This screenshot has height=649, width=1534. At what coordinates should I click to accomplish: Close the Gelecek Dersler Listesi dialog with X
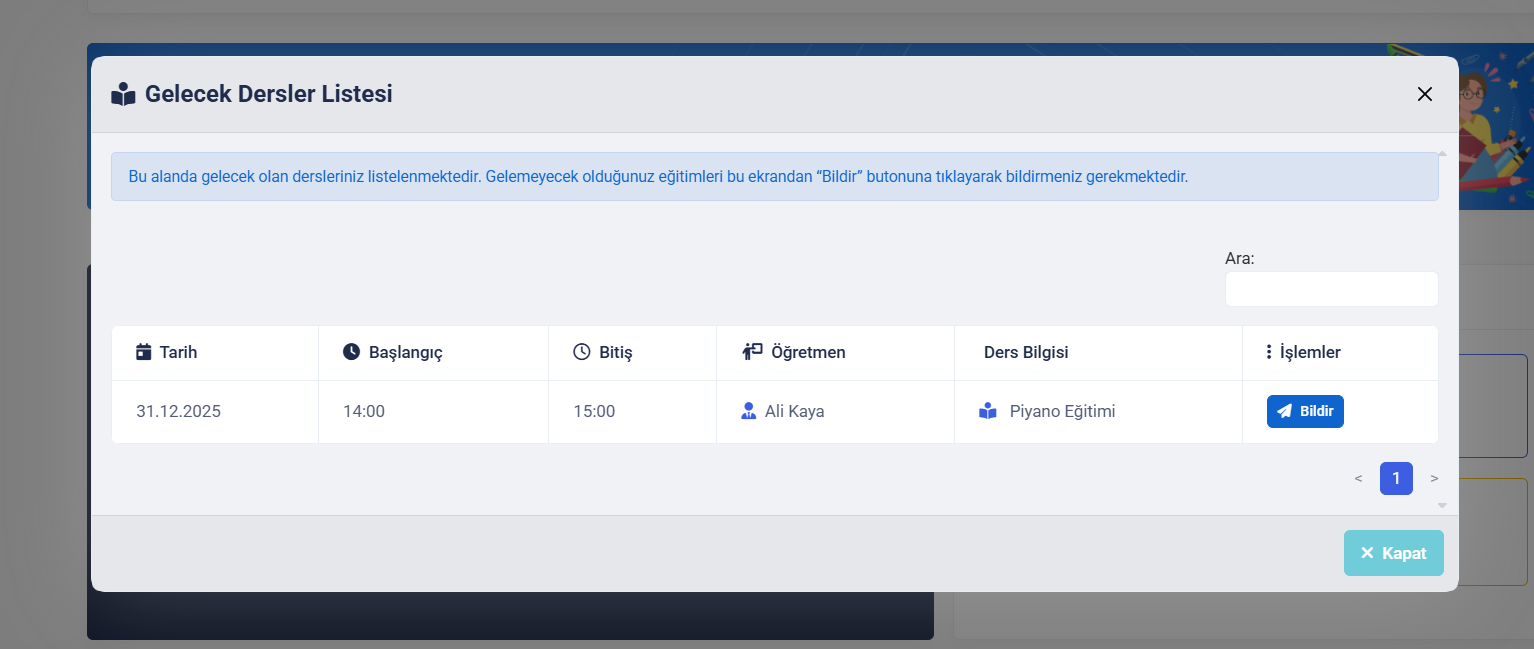pos(1425,94)
